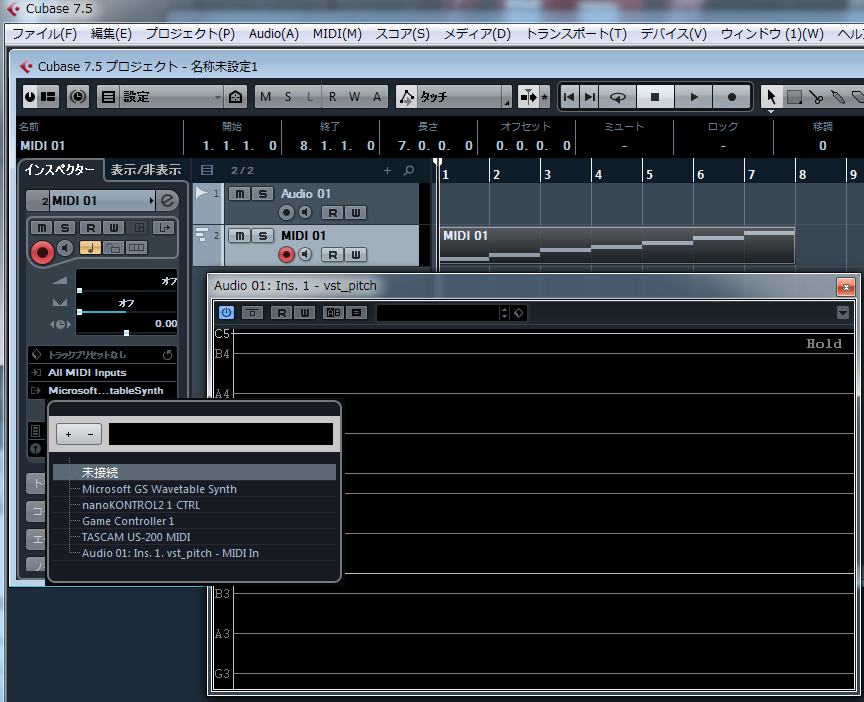Open the ファイル(F) menu

[44, 34]
